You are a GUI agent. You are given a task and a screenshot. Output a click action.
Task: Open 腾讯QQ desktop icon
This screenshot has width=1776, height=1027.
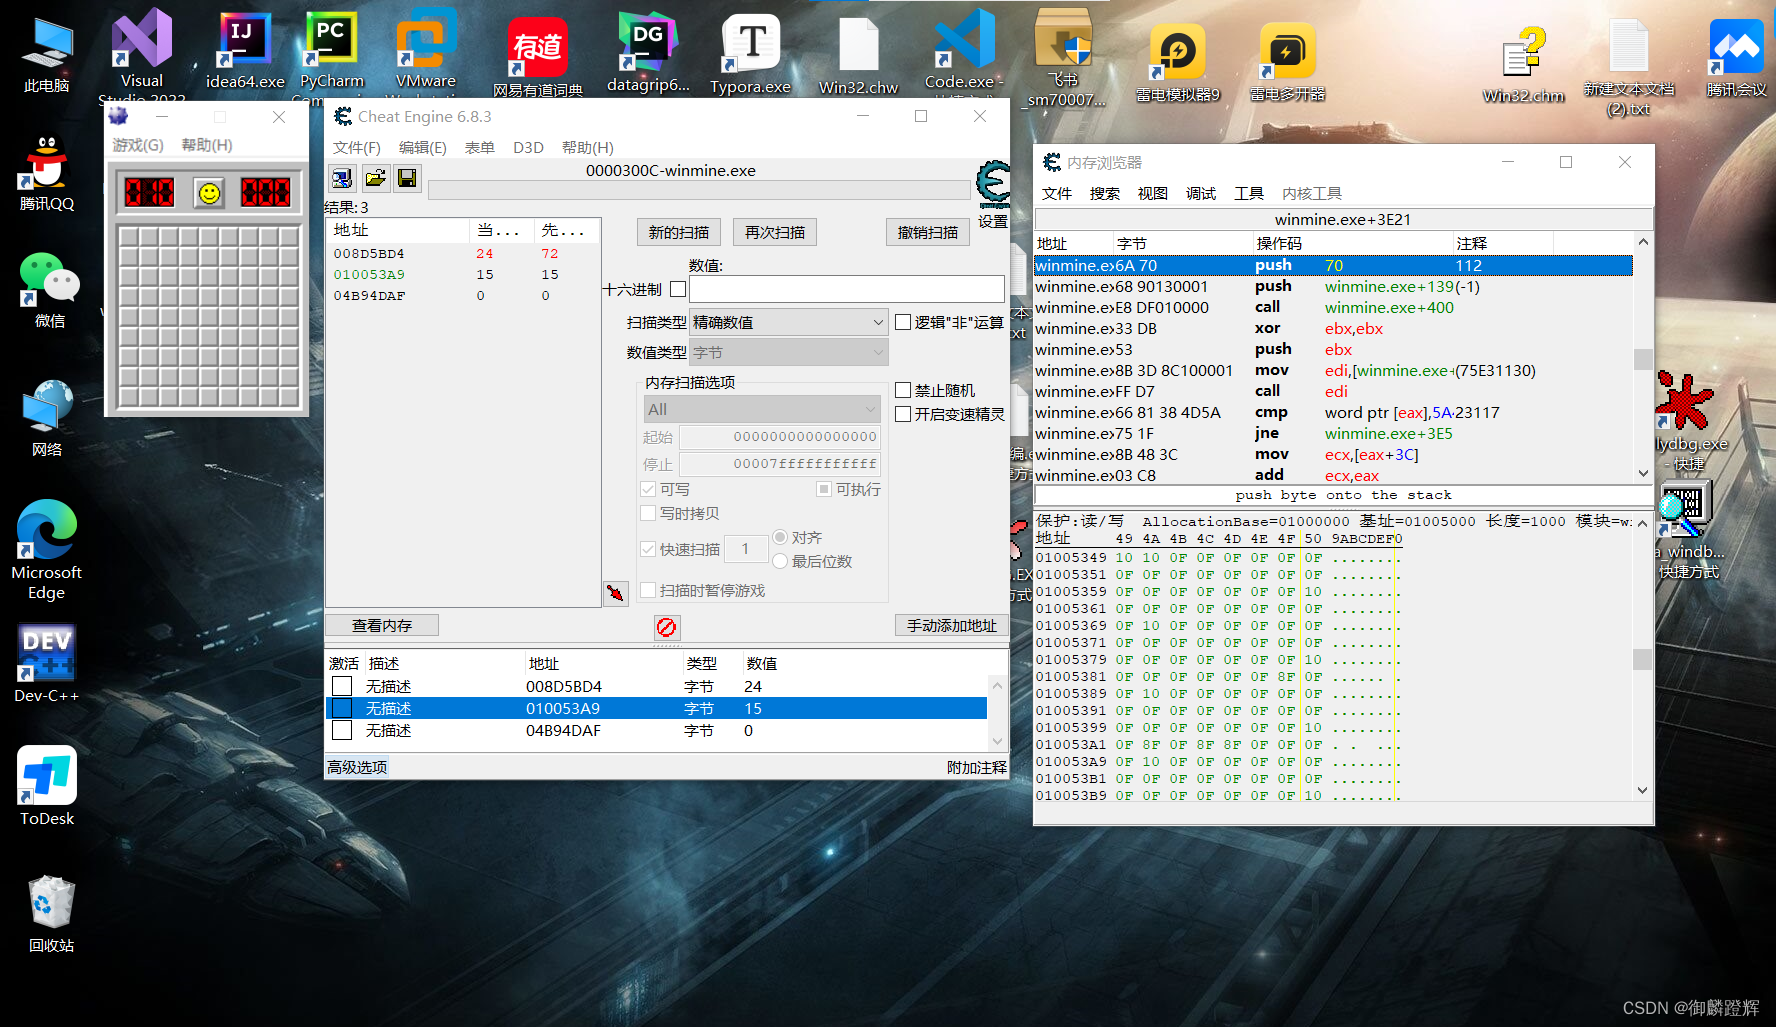47,172
